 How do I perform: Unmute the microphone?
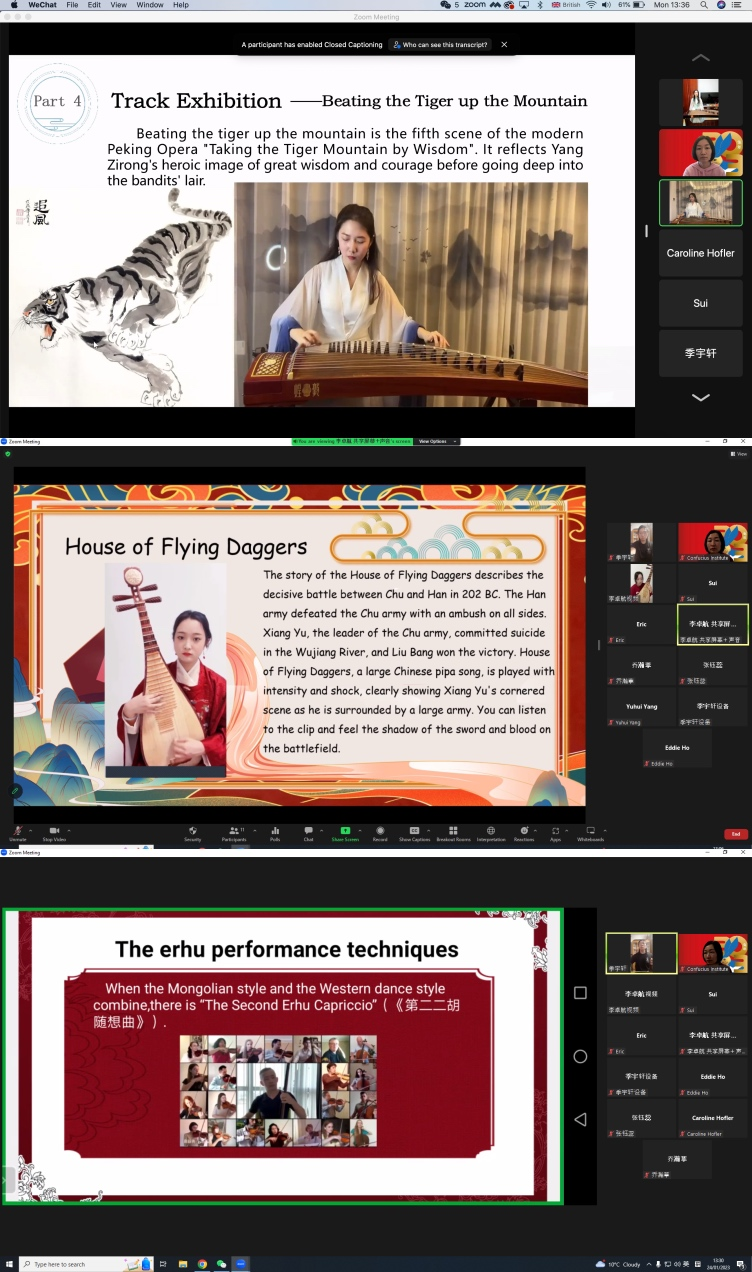point(17,831)
